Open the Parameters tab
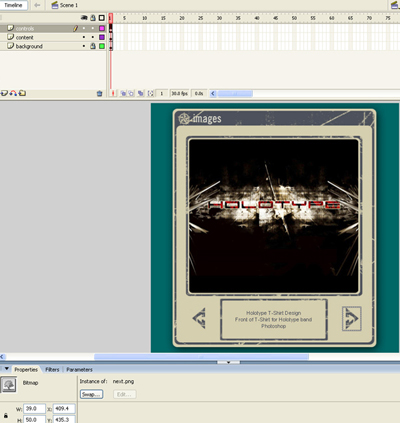The height and width of the screenshot is (423, 400). (79, 369)
